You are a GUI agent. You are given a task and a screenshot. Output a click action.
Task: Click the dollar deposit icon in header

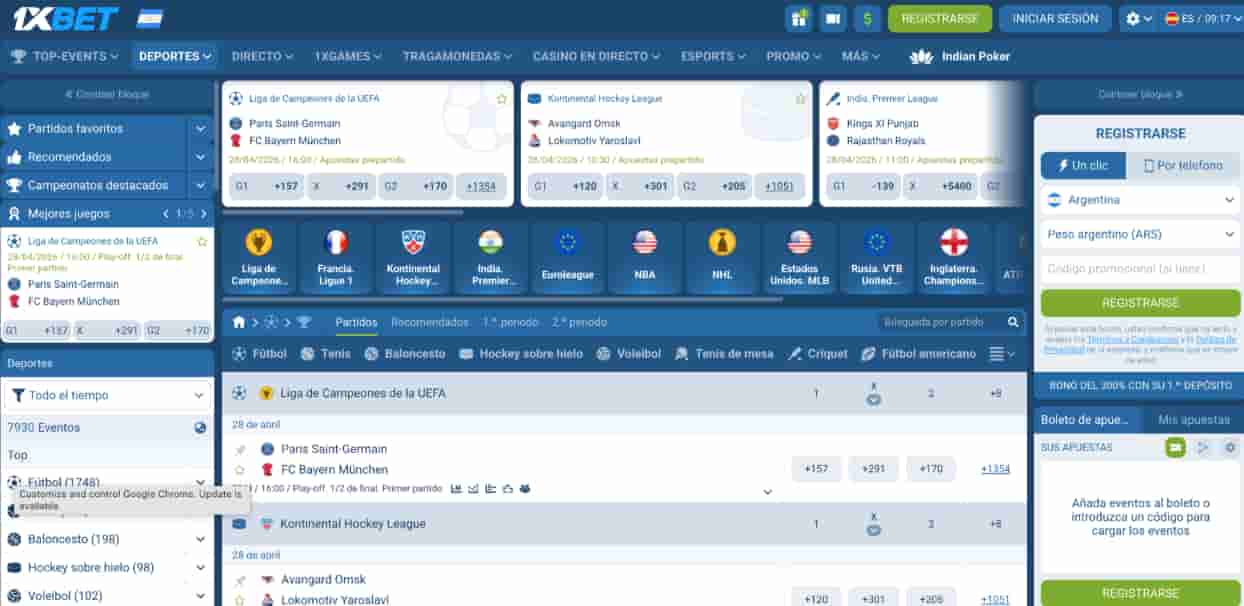pos(866,18)
